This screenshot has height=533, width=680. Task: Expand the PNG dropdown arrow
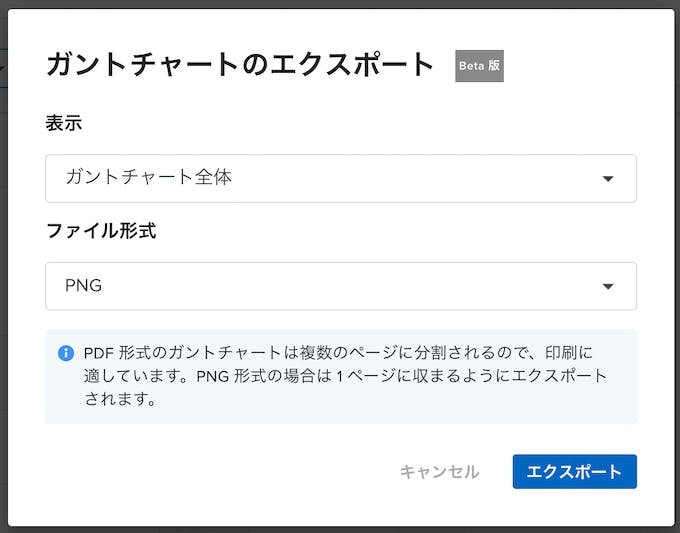tap(608, 286)
